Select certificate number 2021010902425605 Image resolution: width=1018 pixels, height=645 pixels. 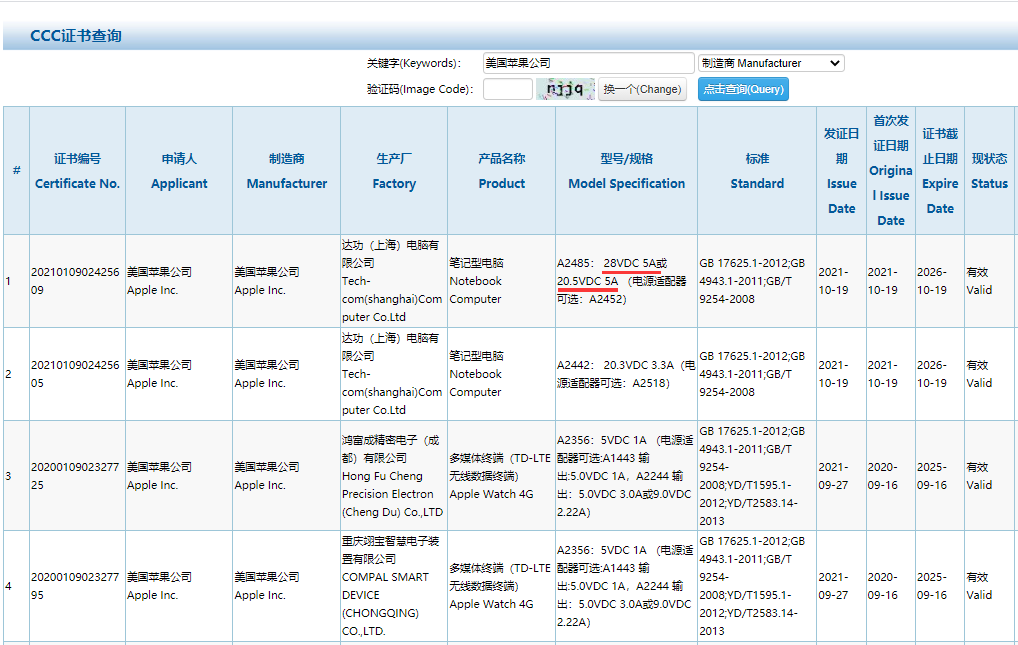(x=75, y=374)
